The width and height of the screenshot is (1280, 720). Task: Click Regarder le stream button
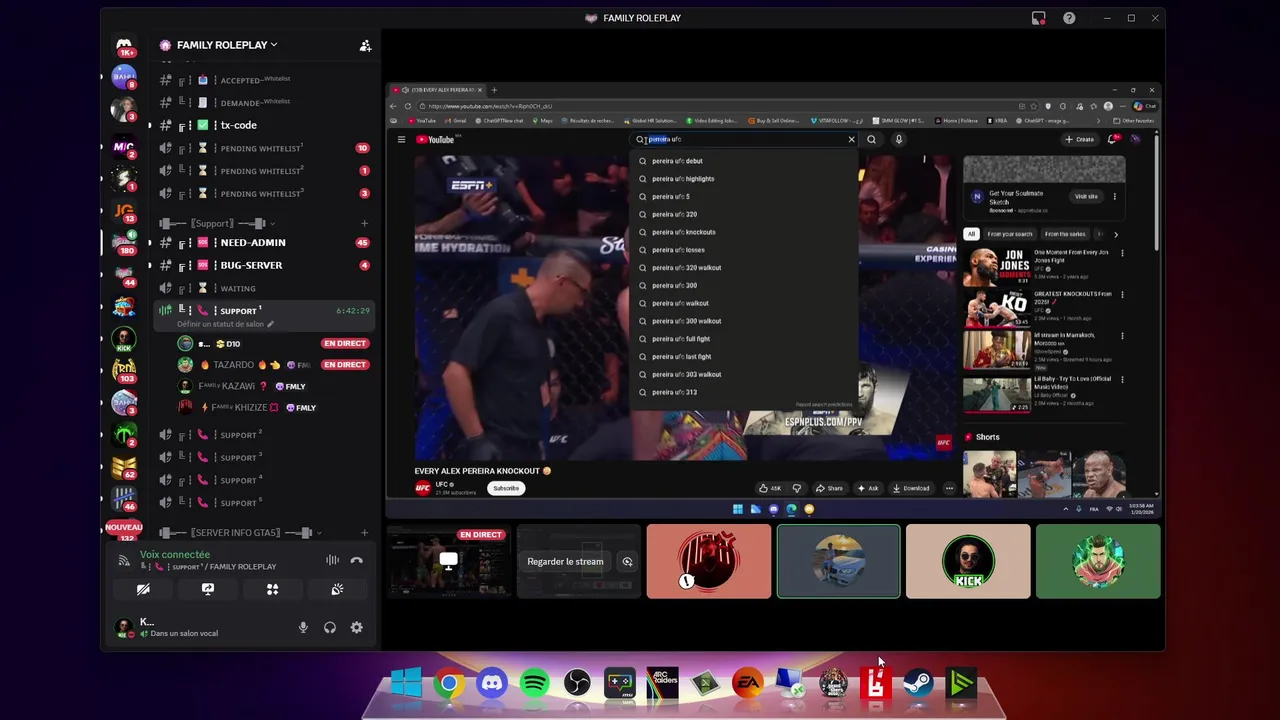[565, 561]
